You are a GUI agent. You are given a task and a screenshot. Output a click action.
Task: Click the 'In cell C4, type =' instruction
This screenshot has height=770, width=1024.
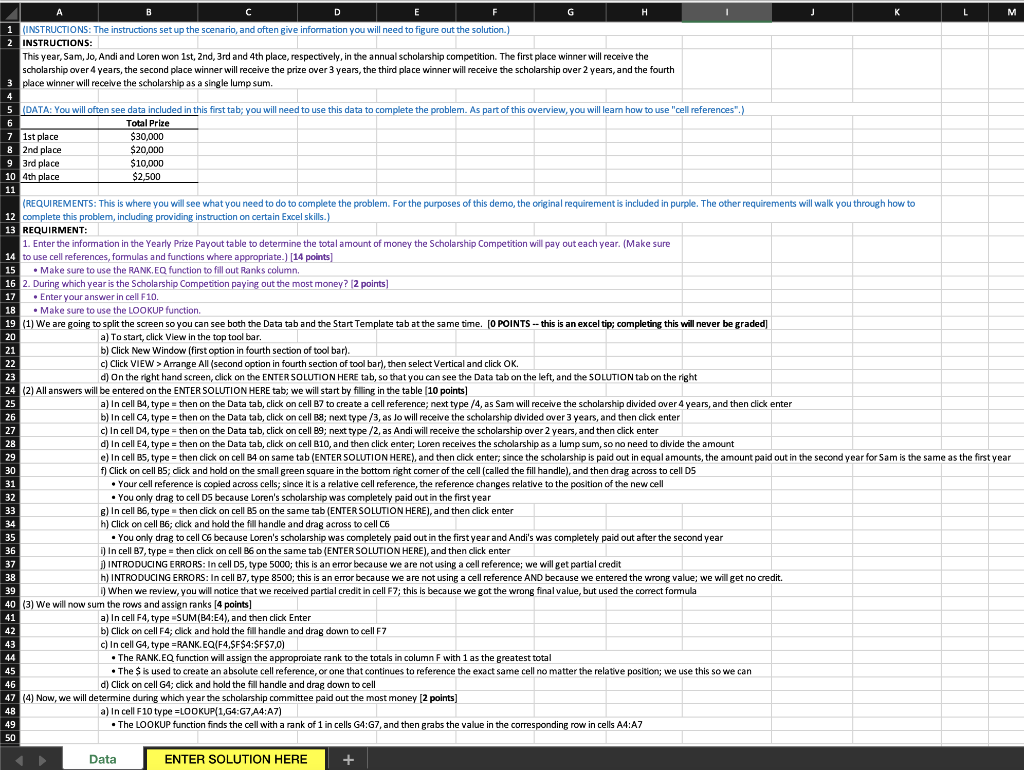tap(390, 417)
